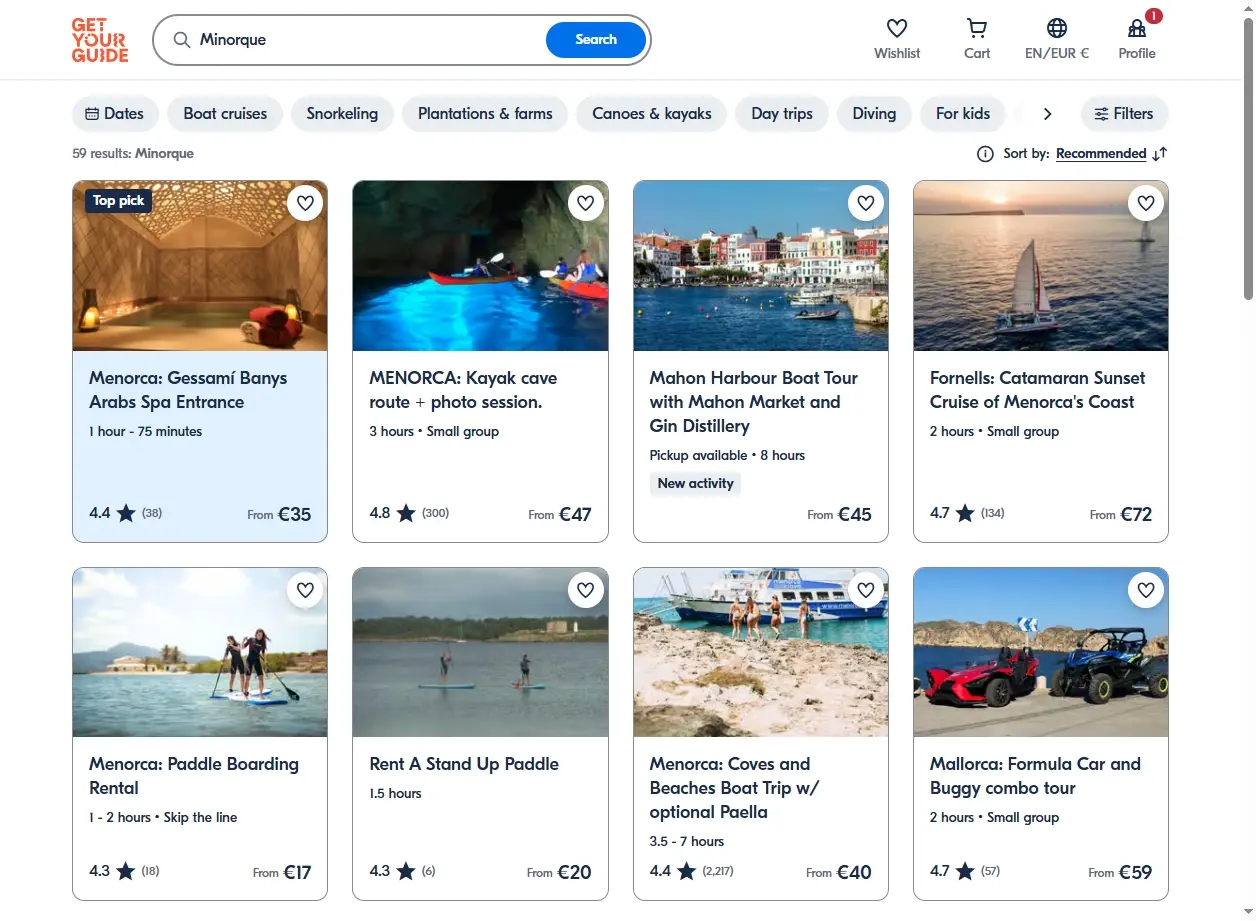Click the star rating on Paddle Boarding Rental
The height and width of the screenshot is (921, 1256).
click(x=126, y=872)
